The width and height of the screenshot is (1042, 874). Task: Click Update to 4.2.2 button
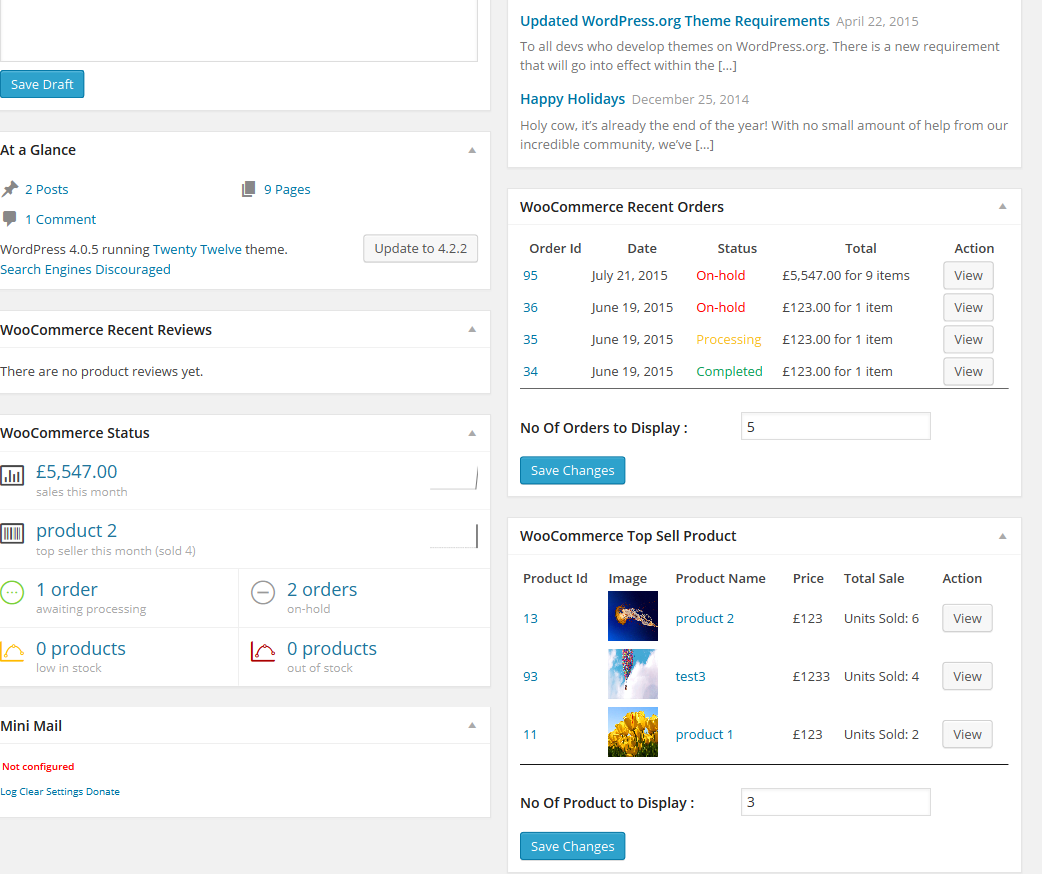pyautogui.click(x=420, y=249)
